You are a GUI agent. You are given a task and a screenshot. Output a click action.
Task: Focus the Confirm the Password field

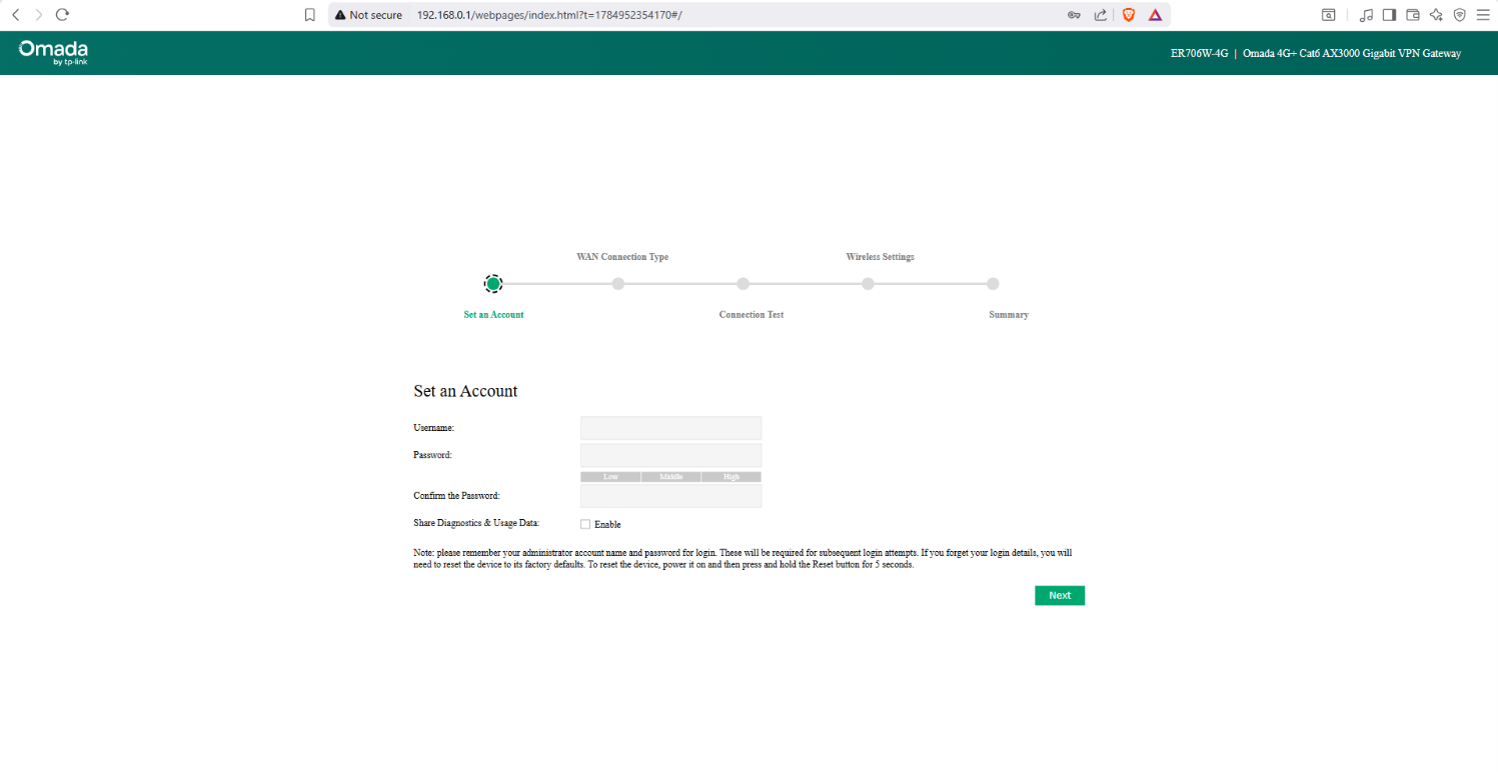click(671, 496)
